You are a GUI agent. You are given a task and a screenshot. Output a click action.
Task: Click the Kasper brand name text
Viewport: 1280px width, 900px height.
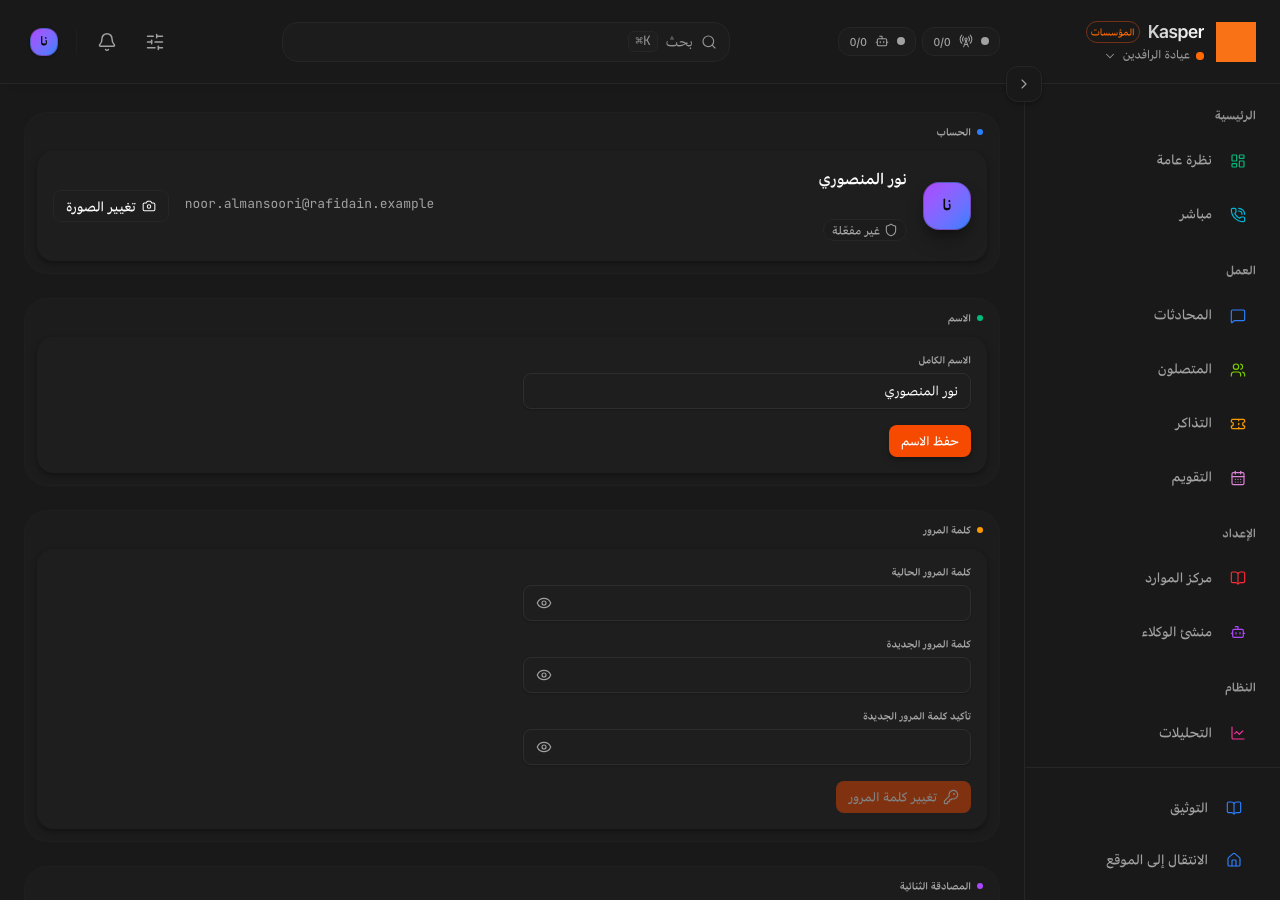(1176, 32)
